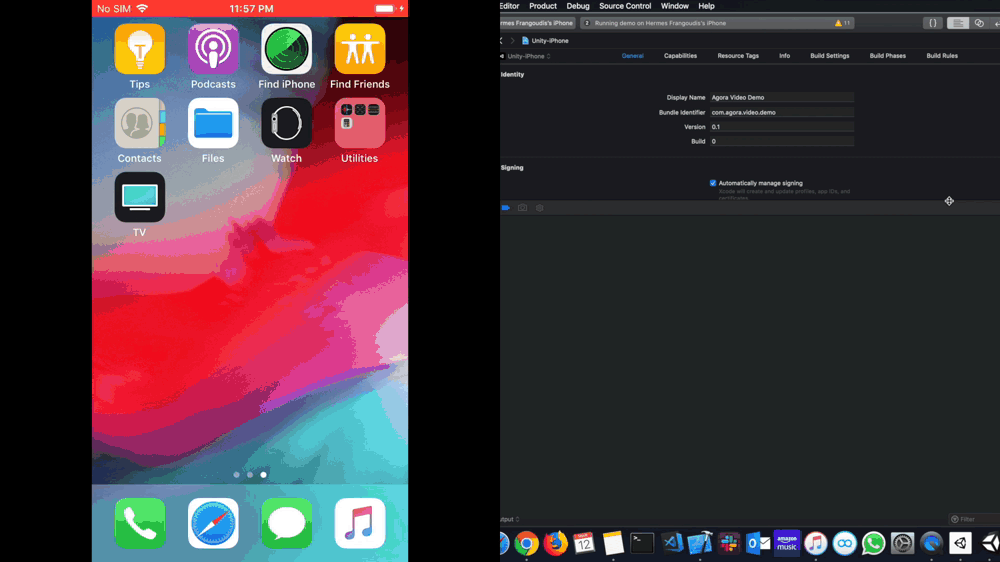The image size is (1000, 562).
Task: Launch the TV app
Action: (140, 197)
